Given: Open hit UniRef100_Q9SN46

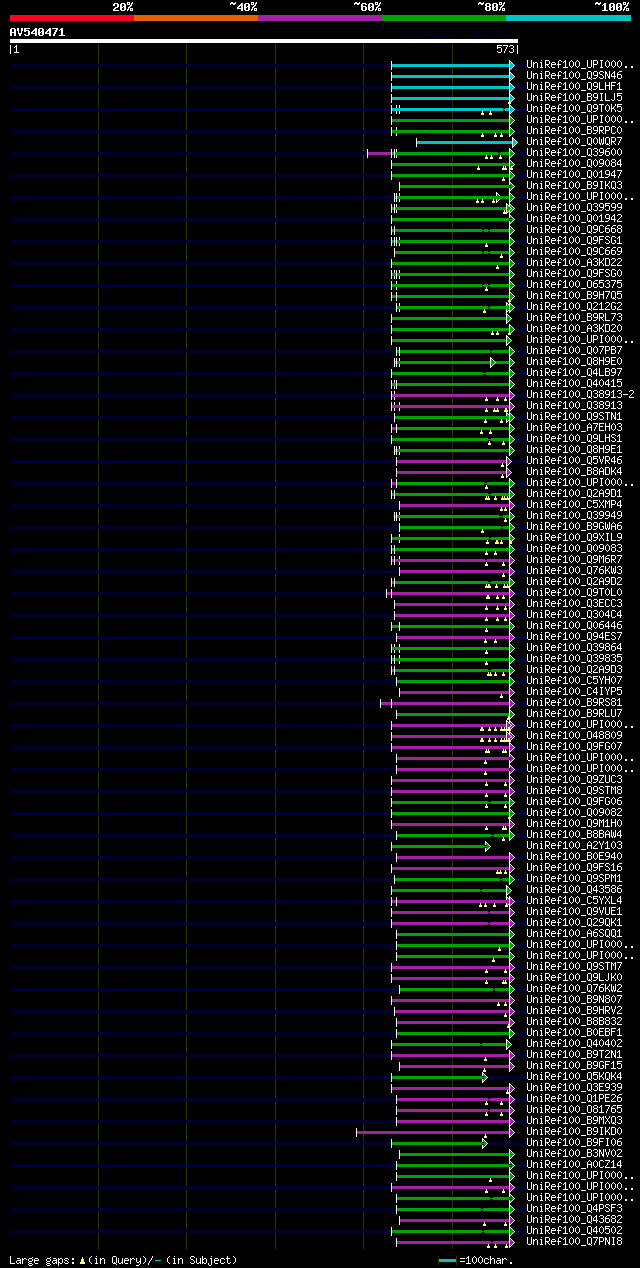Looking at the screenshot, I should [x=574, y=75].
